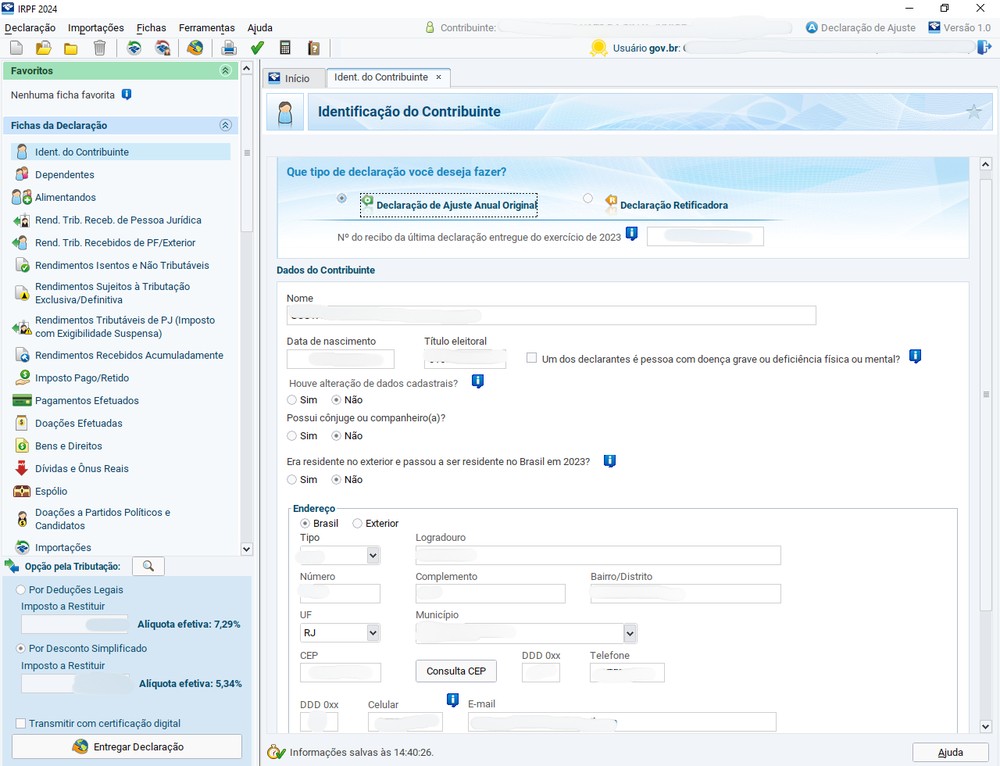Collapse the Favoritos panel
Viewport: 1000px width, 766px height.
point(225,71)
